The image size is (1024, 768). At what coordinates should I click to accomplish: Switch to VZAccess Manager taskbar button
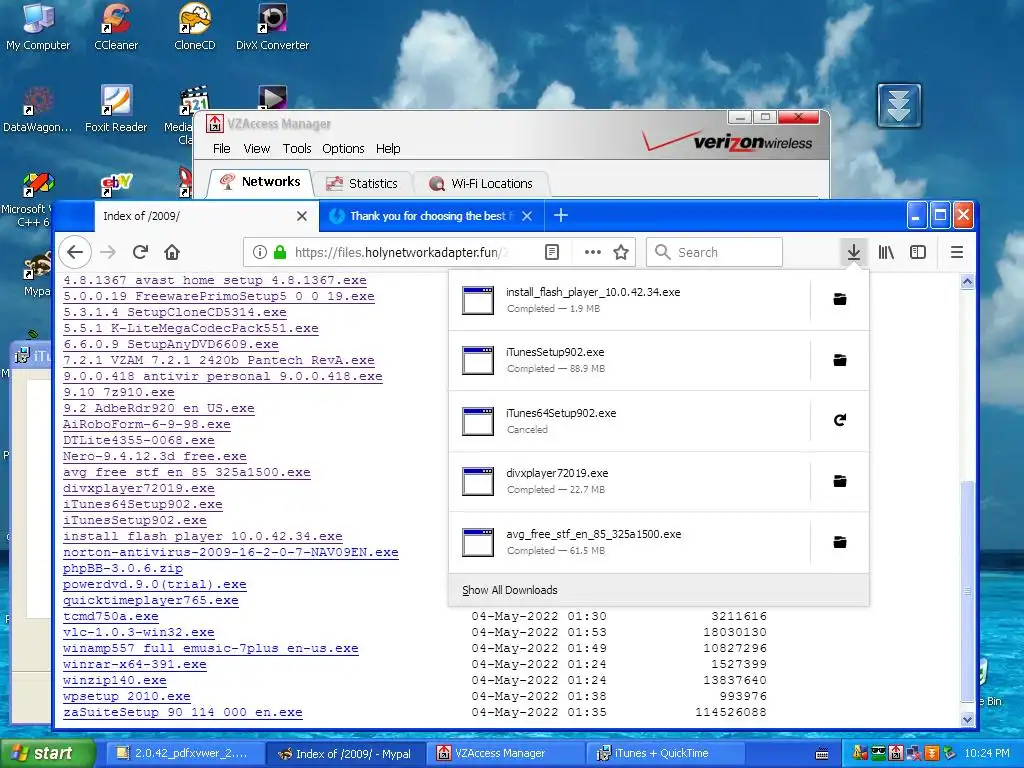click(507, 754)
